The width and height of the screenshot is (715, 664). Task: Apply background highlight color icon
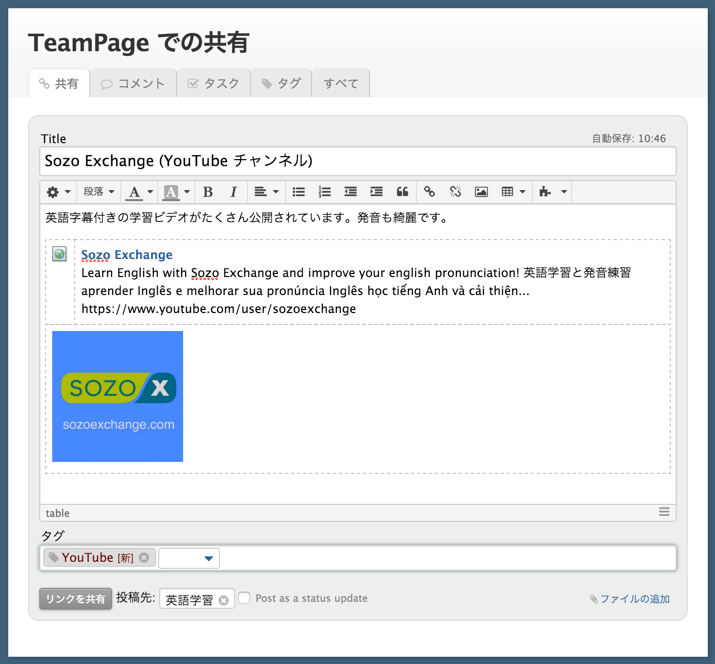click(x=171, y=192)
